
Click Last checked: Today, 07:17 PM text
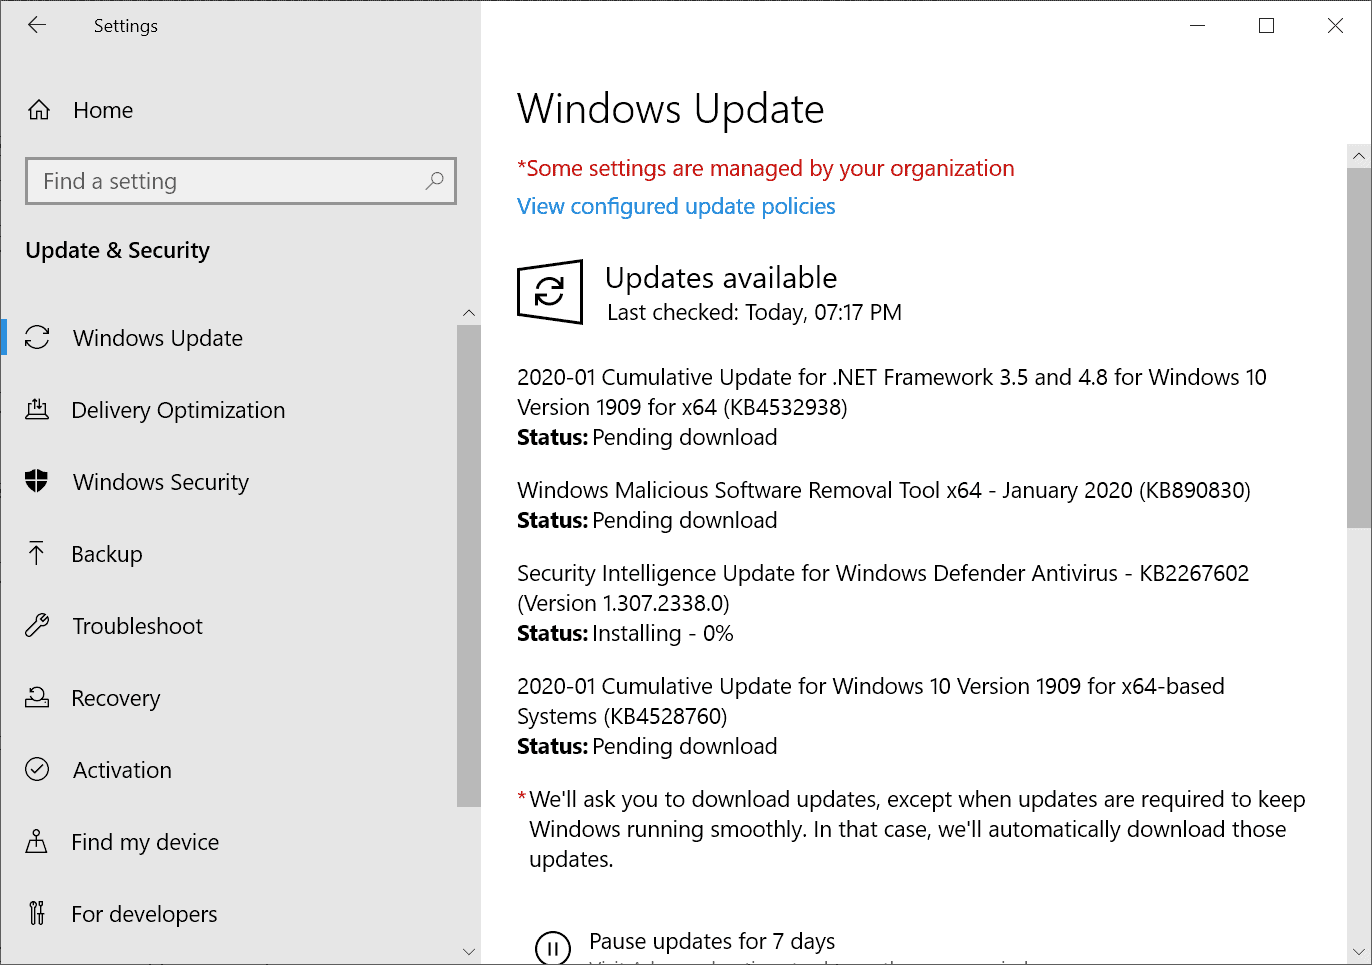point(755,312)
